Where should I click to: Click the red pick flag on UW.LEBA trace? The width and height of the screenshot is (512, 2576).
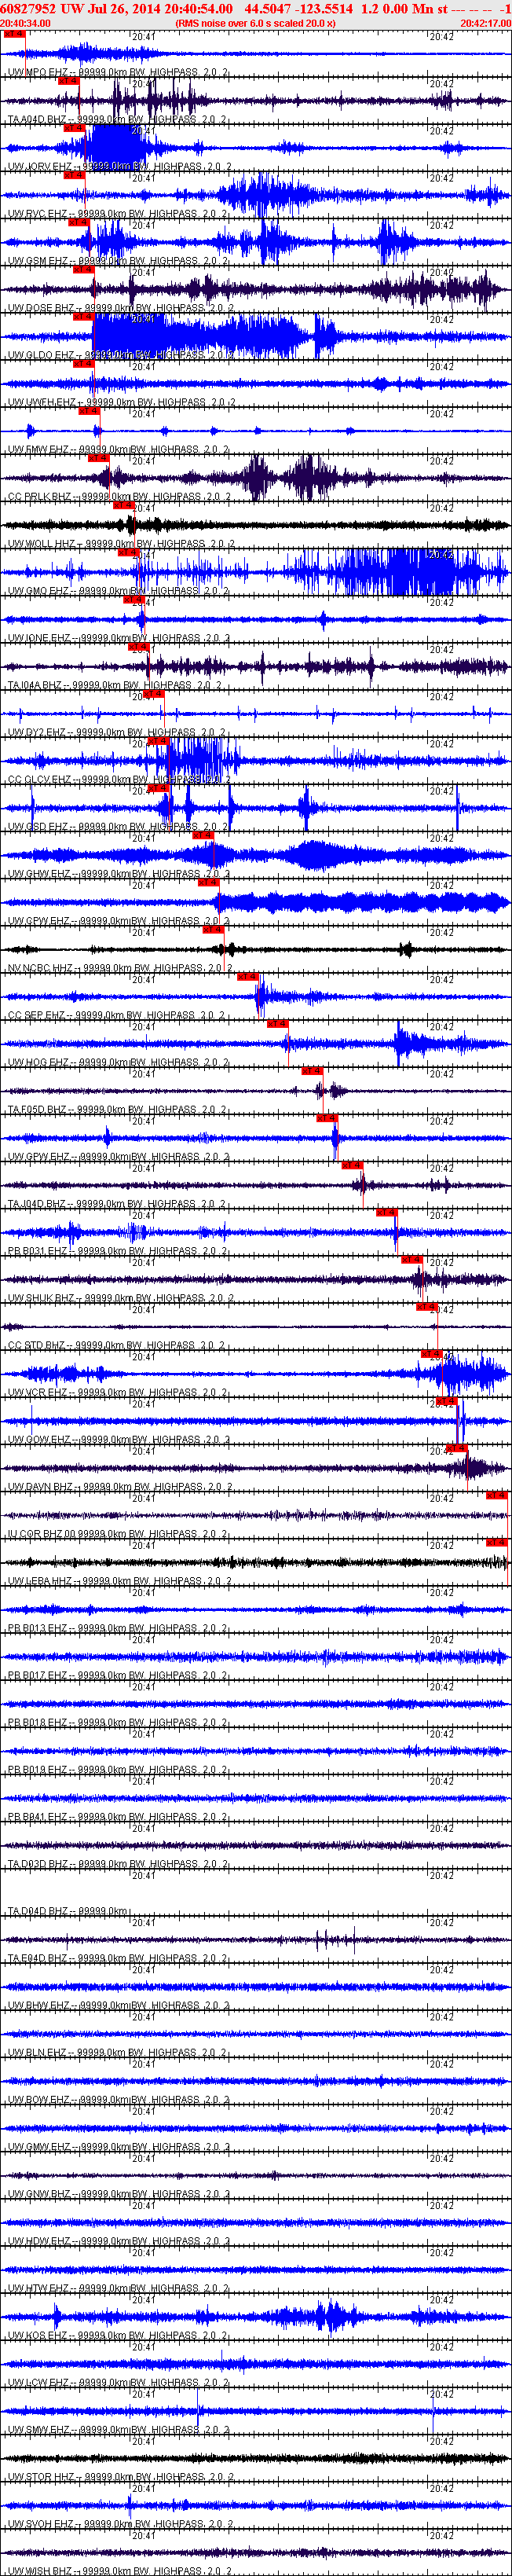[x=496, y=1542]
